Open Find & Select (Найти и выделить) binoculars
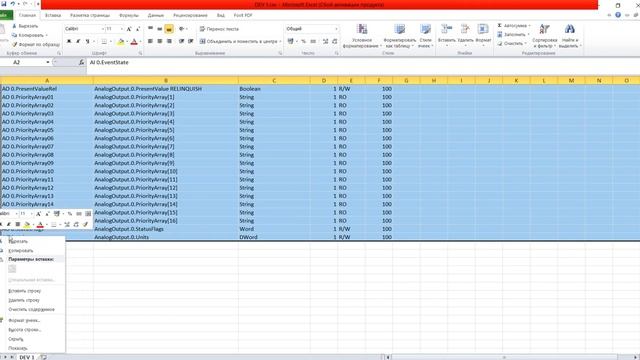The width and height of the screenshot is (640, 360). tap(570, 36)
